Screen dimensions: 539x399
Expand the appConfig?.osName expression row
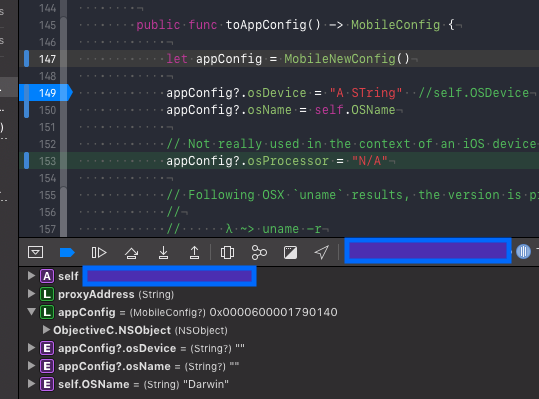coord(31,366)
